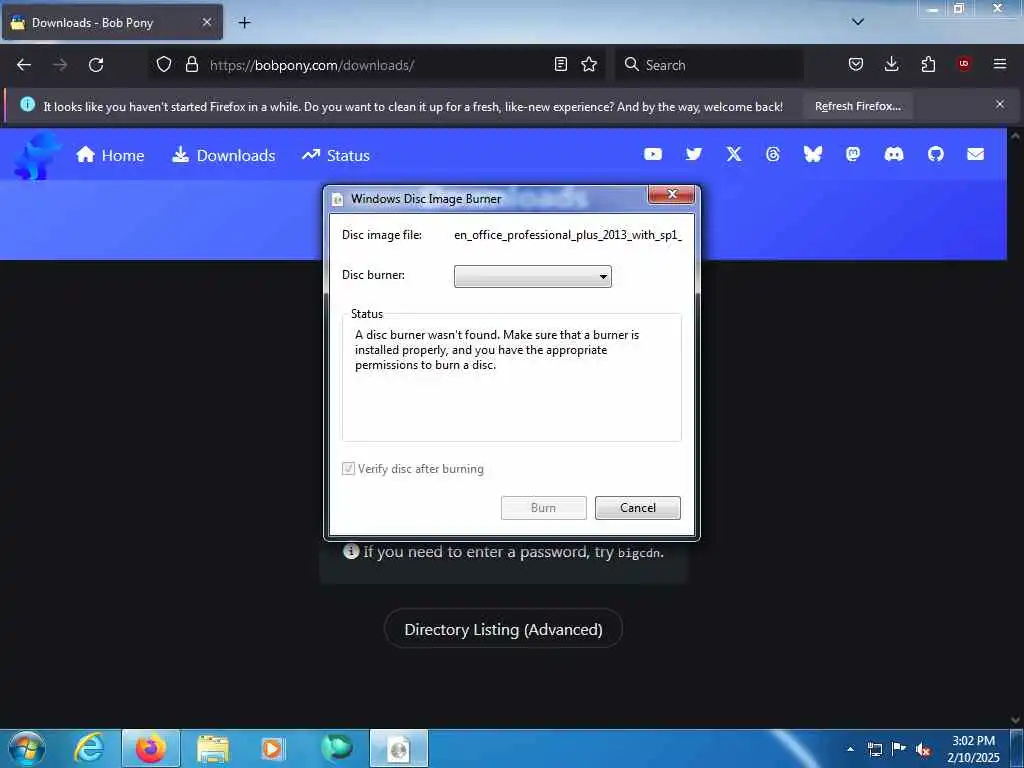Click the Directory Listing (Advanced) button
This screenshot has width=1024, height=768.
click(504, 629)
